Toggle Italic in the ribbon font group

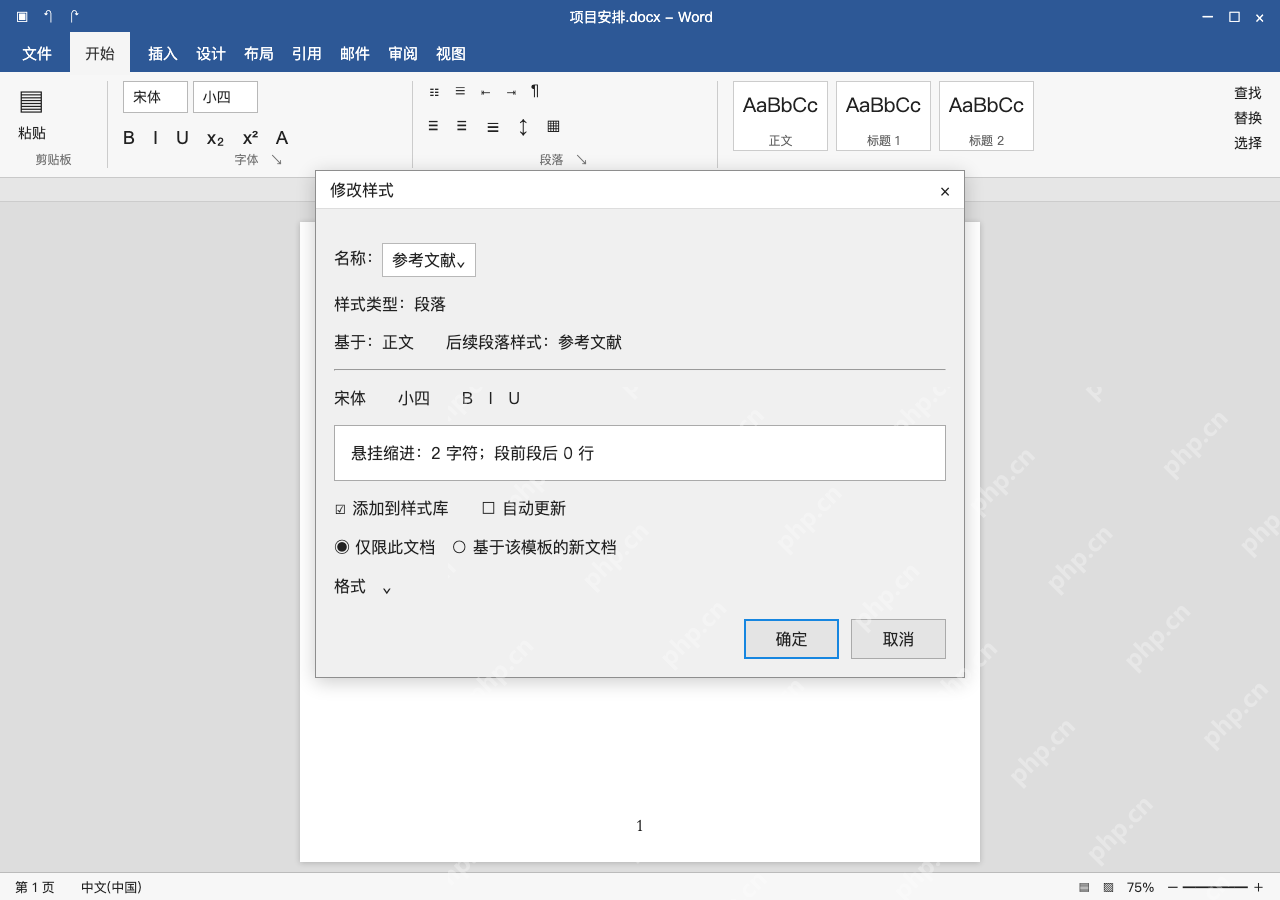[x=155, y=138]
